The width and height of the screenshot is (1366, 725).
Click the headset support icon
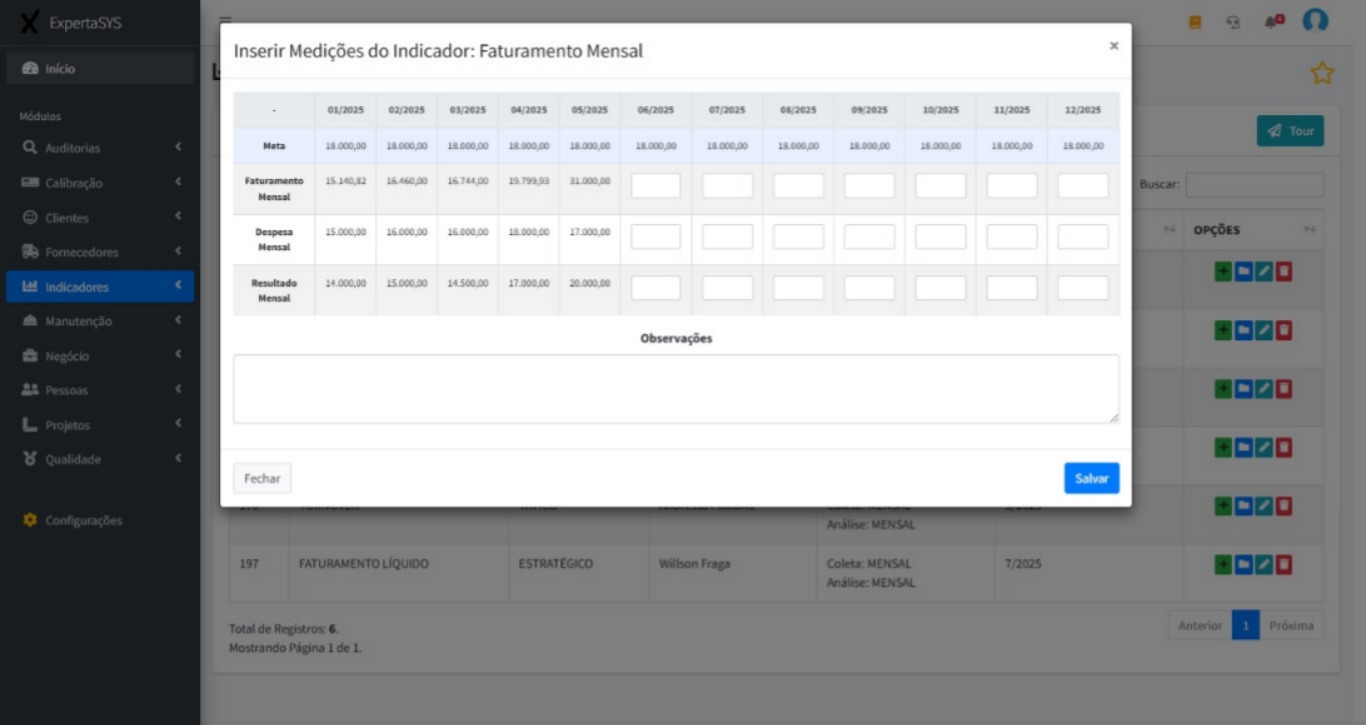click(x=1233, y=22)
